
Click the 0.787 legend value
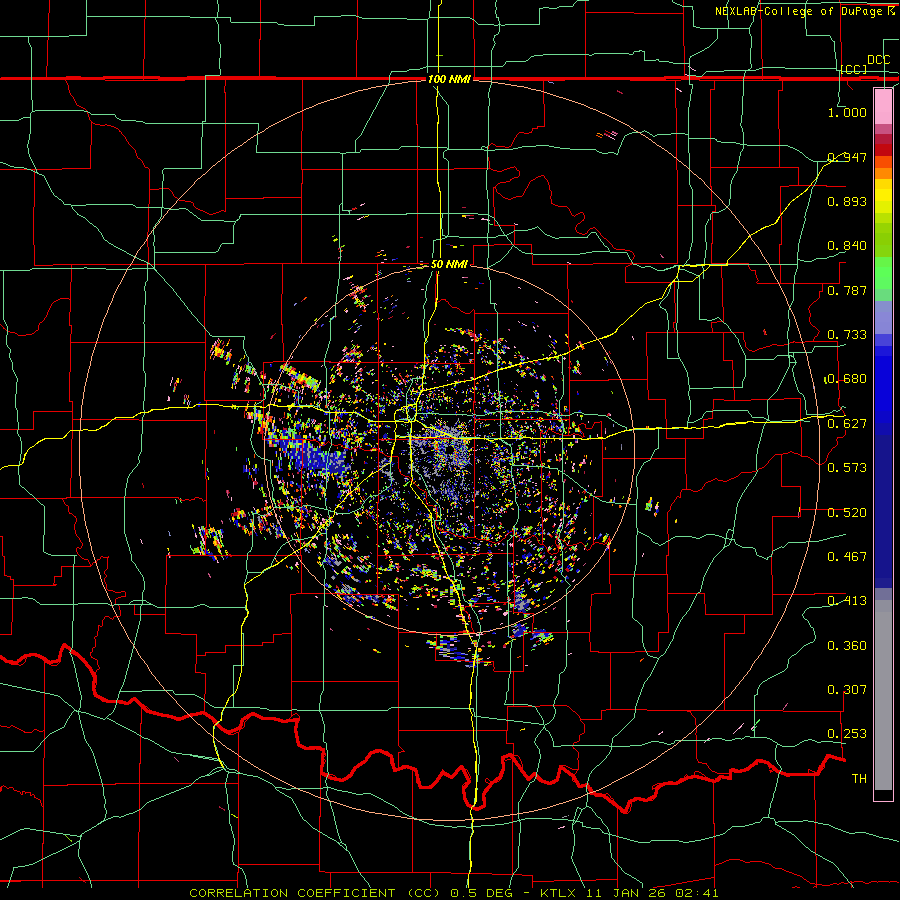pos(847,290)
